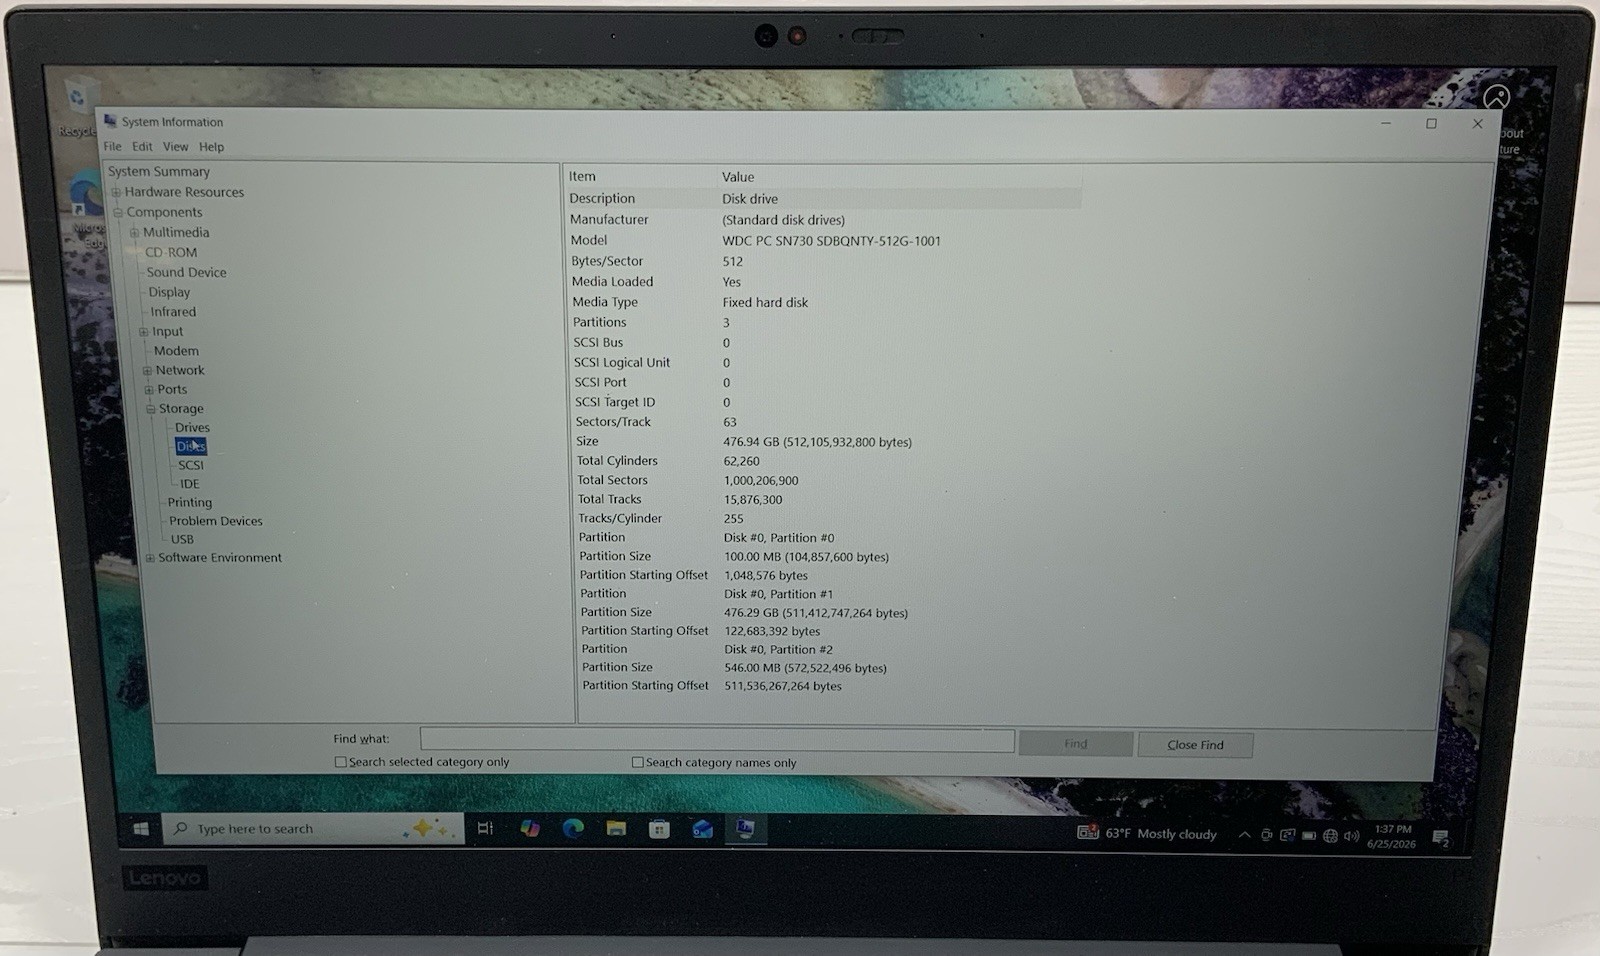1600x956 pixels.
Task: Open Outlook mail from the taskbar
Action: 702,829
